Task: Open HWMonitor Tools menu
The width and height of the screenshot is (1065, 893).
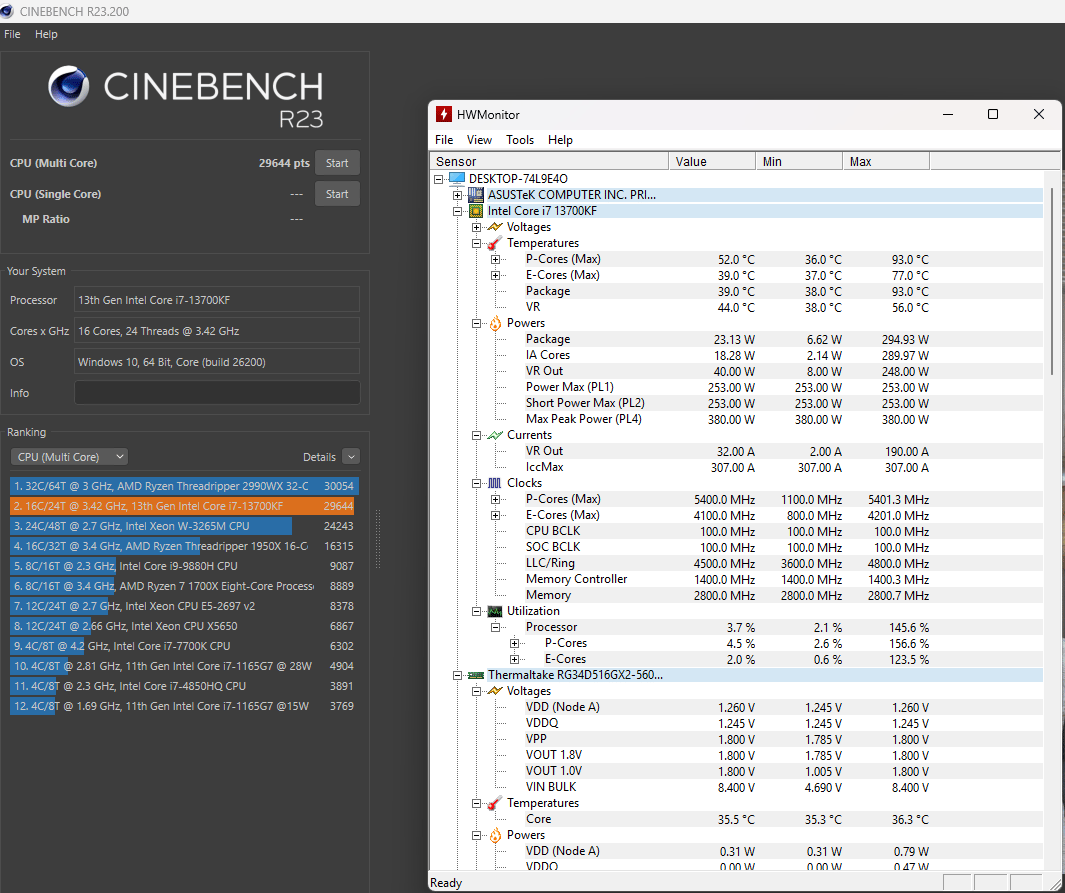Action: pos(520,140)
